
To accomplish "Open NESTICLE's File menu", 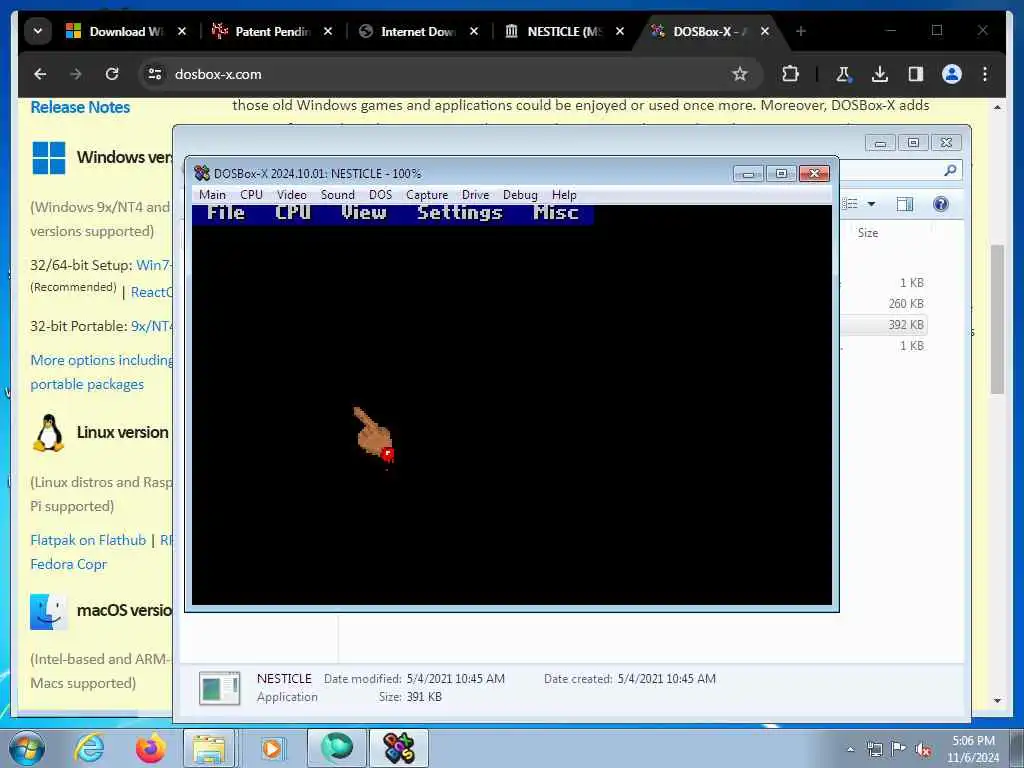I will coord(226,213).
